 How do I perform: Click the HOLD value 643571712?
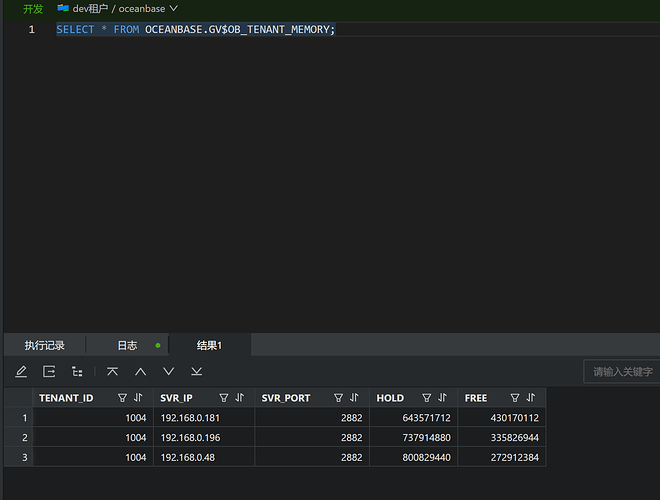[426, 418]
